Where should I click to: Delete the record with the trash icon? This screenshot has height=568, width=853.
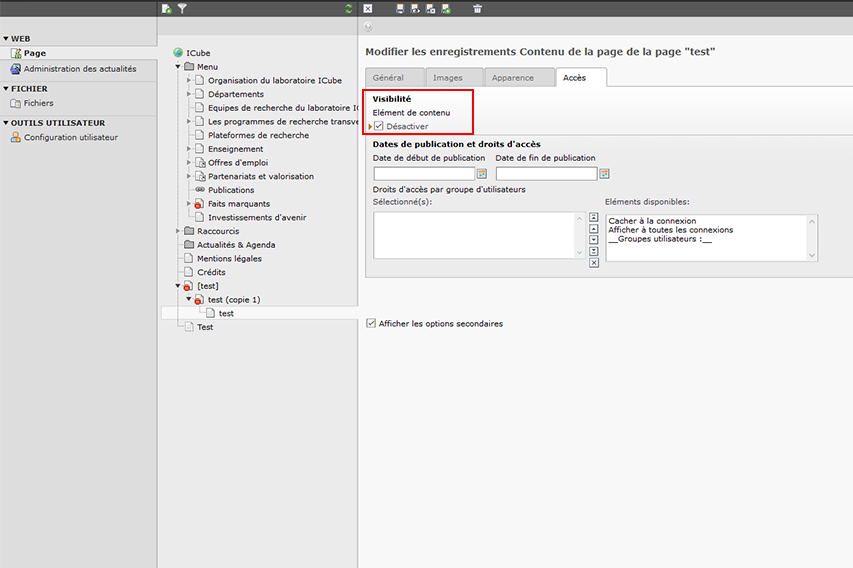pos(477,9)
